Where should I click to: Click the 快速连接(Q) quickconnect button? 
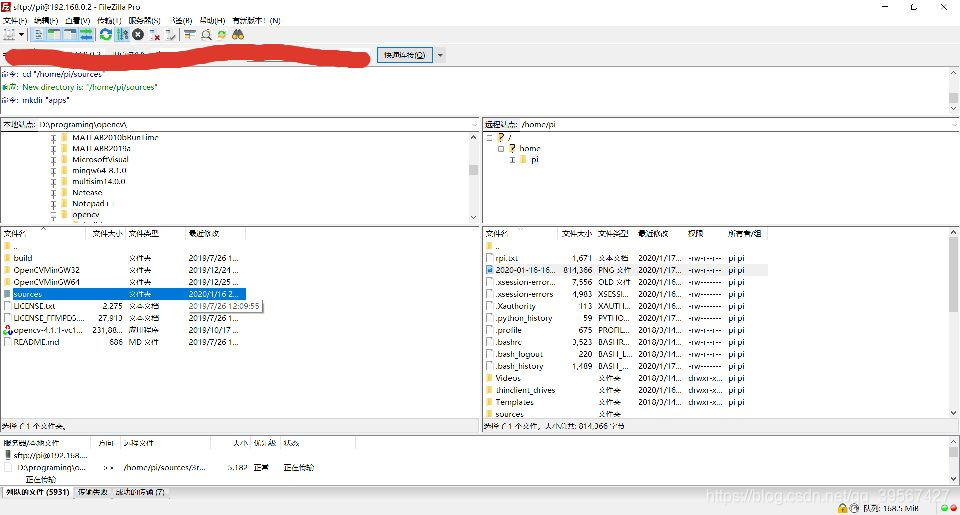pos(405,55)
